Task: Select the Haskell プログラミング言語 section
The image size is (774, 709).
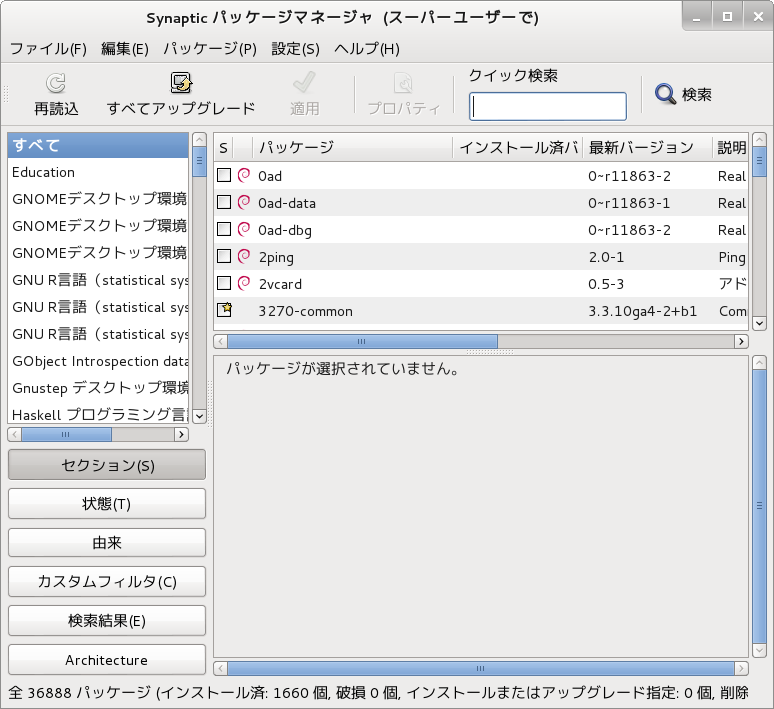Action: coord(98,414)
